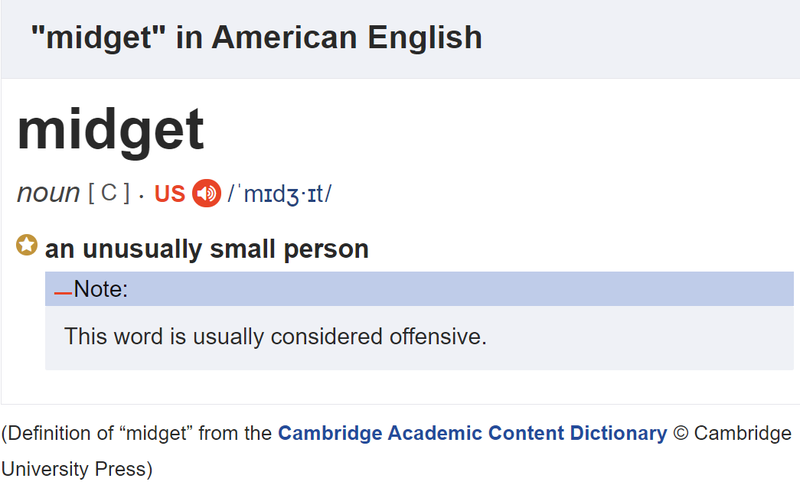
Task: Click the gold star beside the definition
Action: pyautogui.click(x=27, y=245)
